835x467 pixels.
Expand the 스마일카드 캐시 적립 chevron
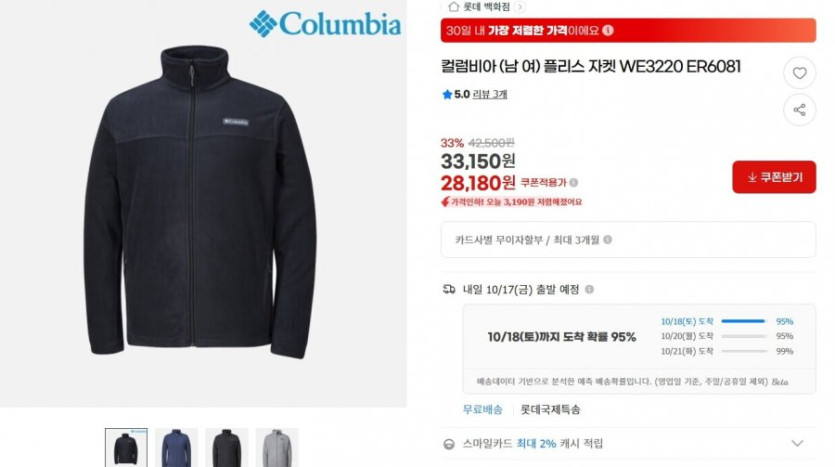[x=797, y=443]
